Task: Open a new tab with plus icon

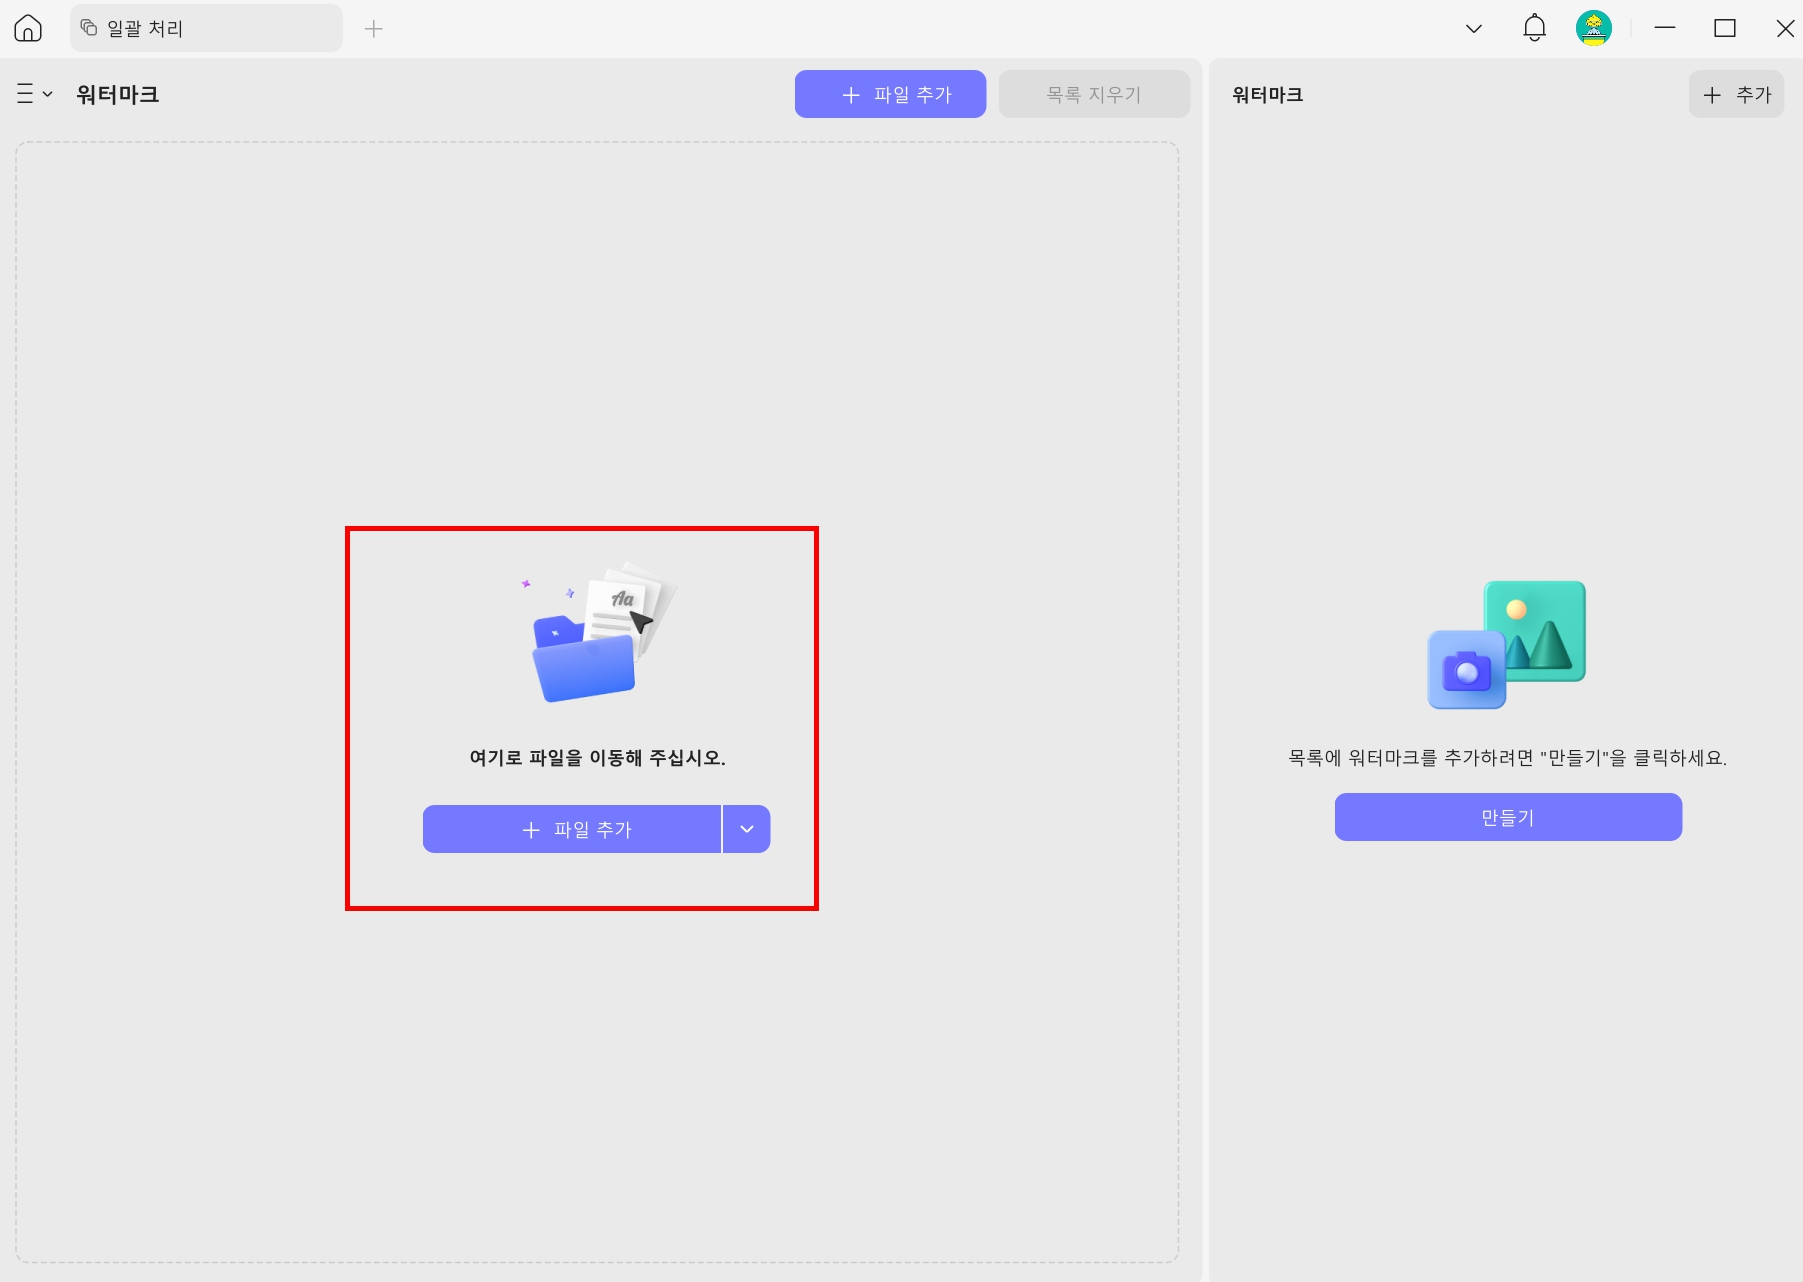Action: pyautogui.click(x=374, y=29)
